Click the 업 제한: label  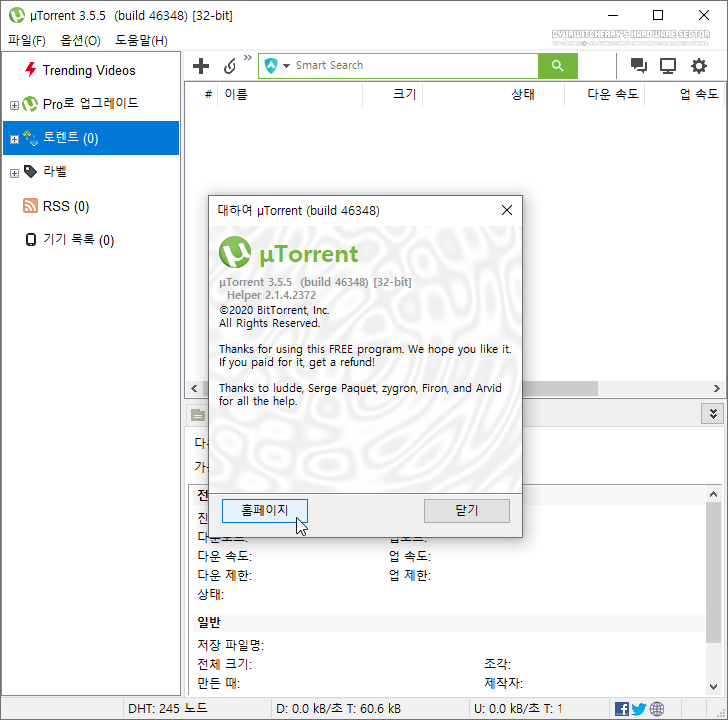410,576
